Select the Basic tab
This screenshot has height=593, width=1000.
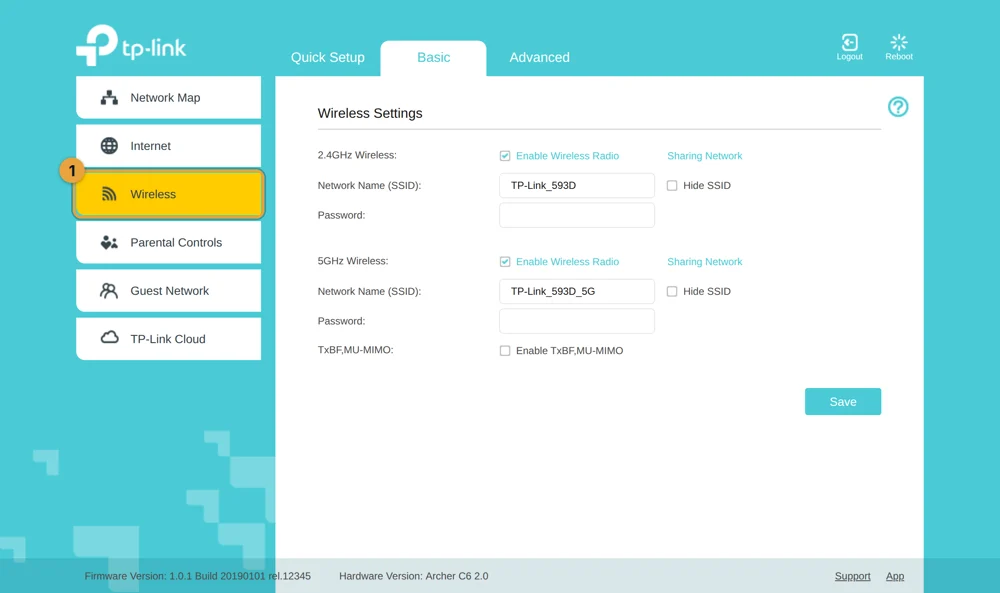point(434,57)
